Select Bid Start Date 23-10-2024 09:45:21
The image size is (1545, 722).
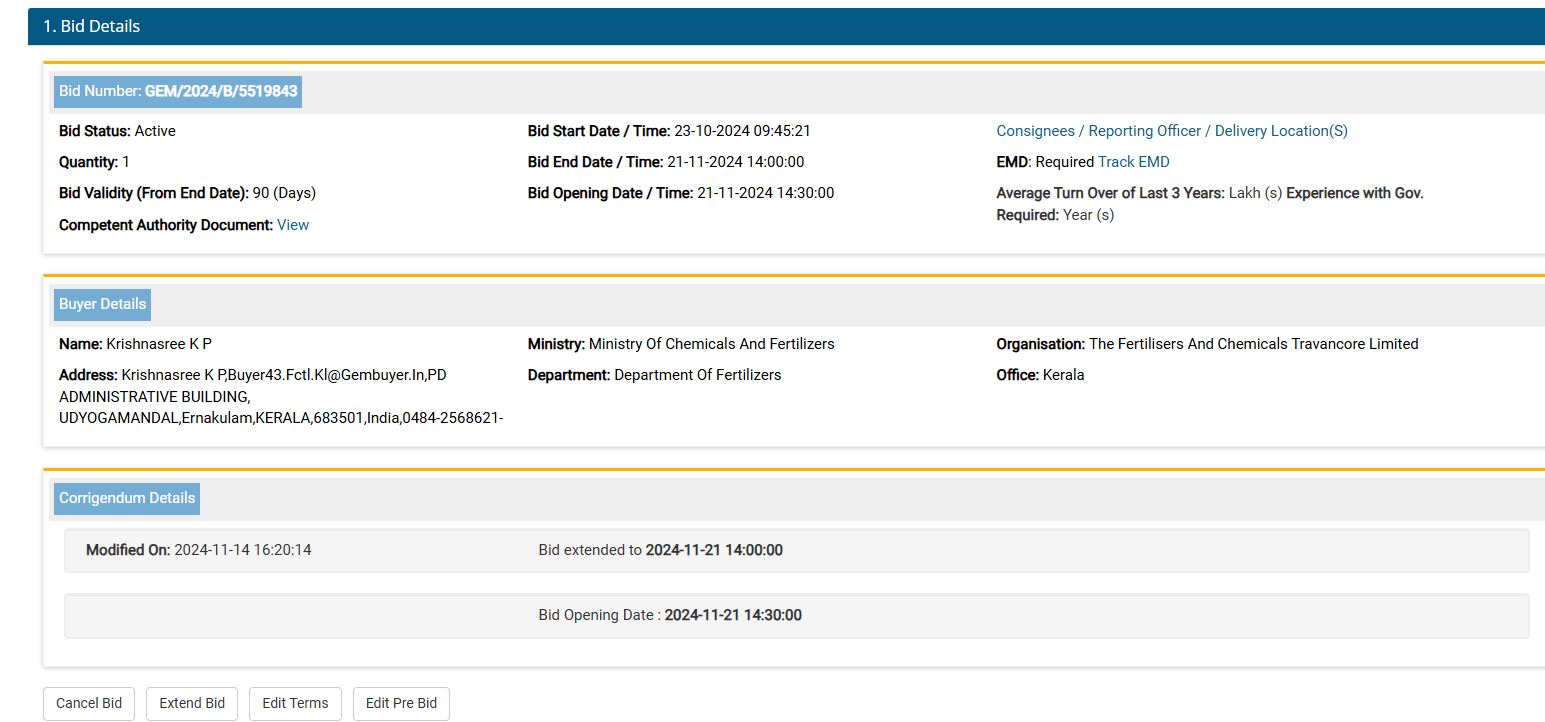[x=669, y=131]
